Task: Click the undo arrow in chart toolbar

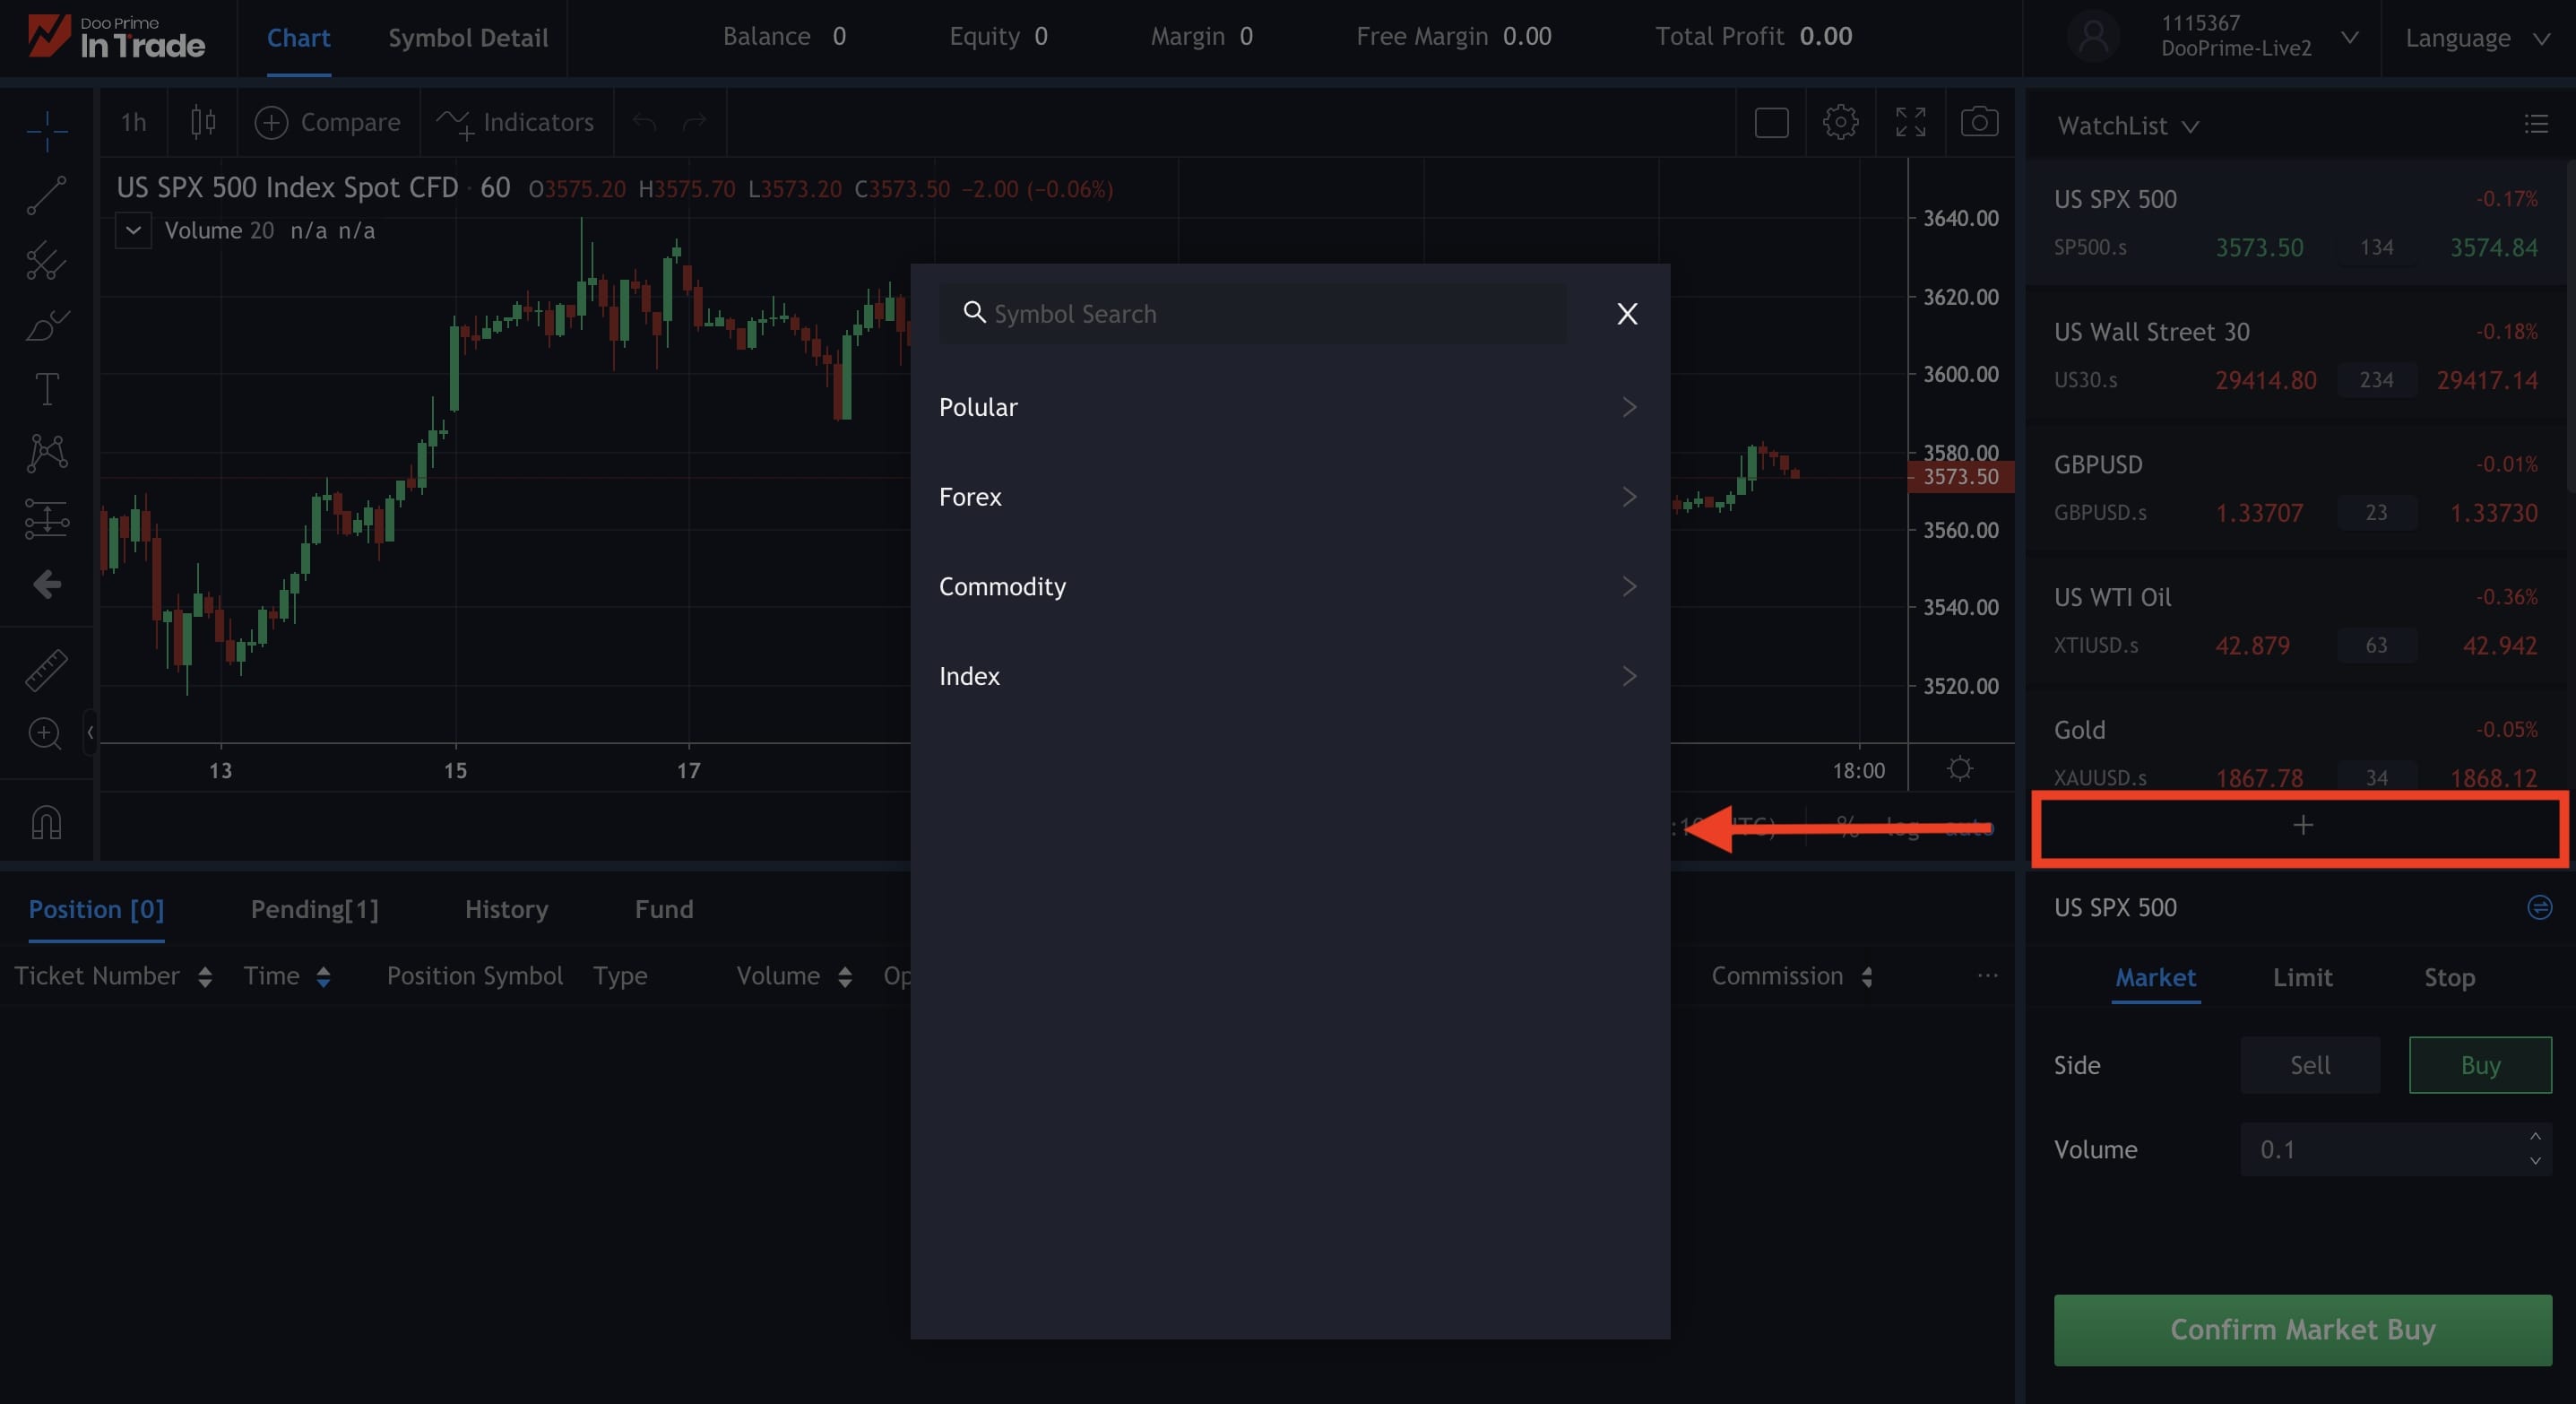Action: coord(644,122)
